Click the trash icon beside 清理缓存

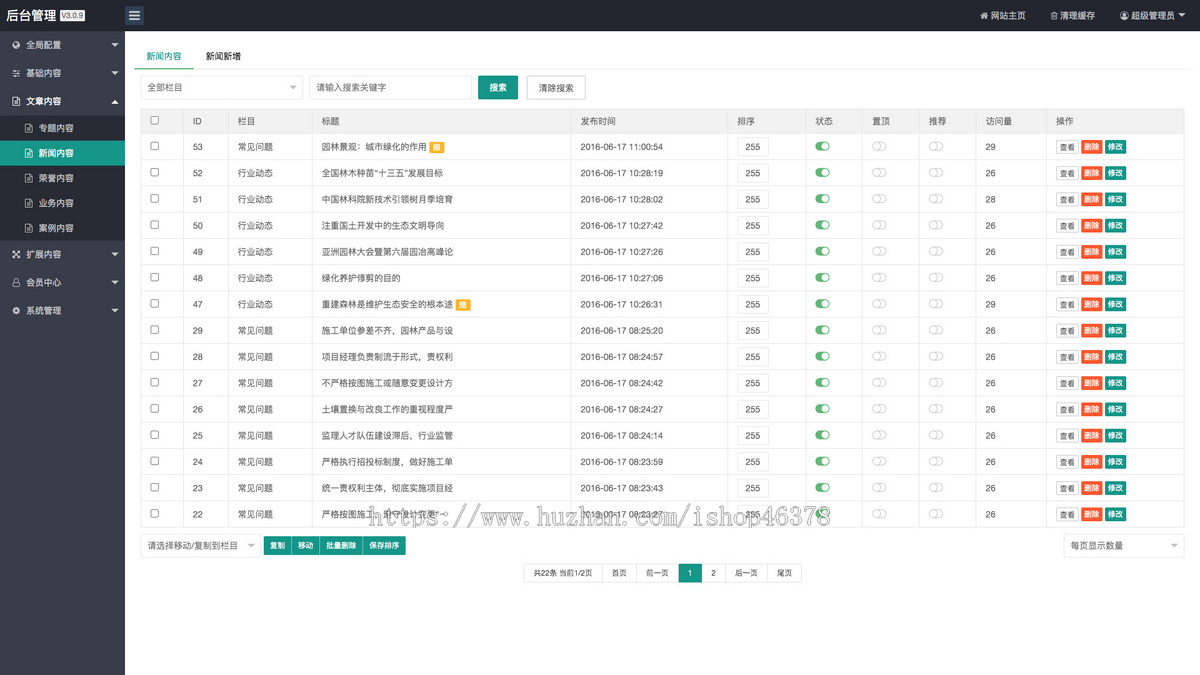click(1054, 16)
